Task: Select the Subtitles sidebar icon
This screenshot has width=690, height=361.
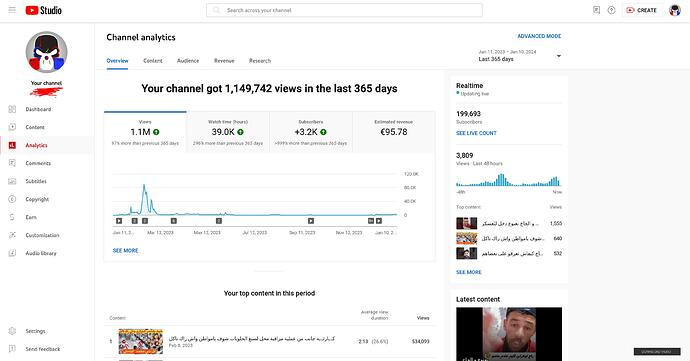Action: [x=12, y=181]
